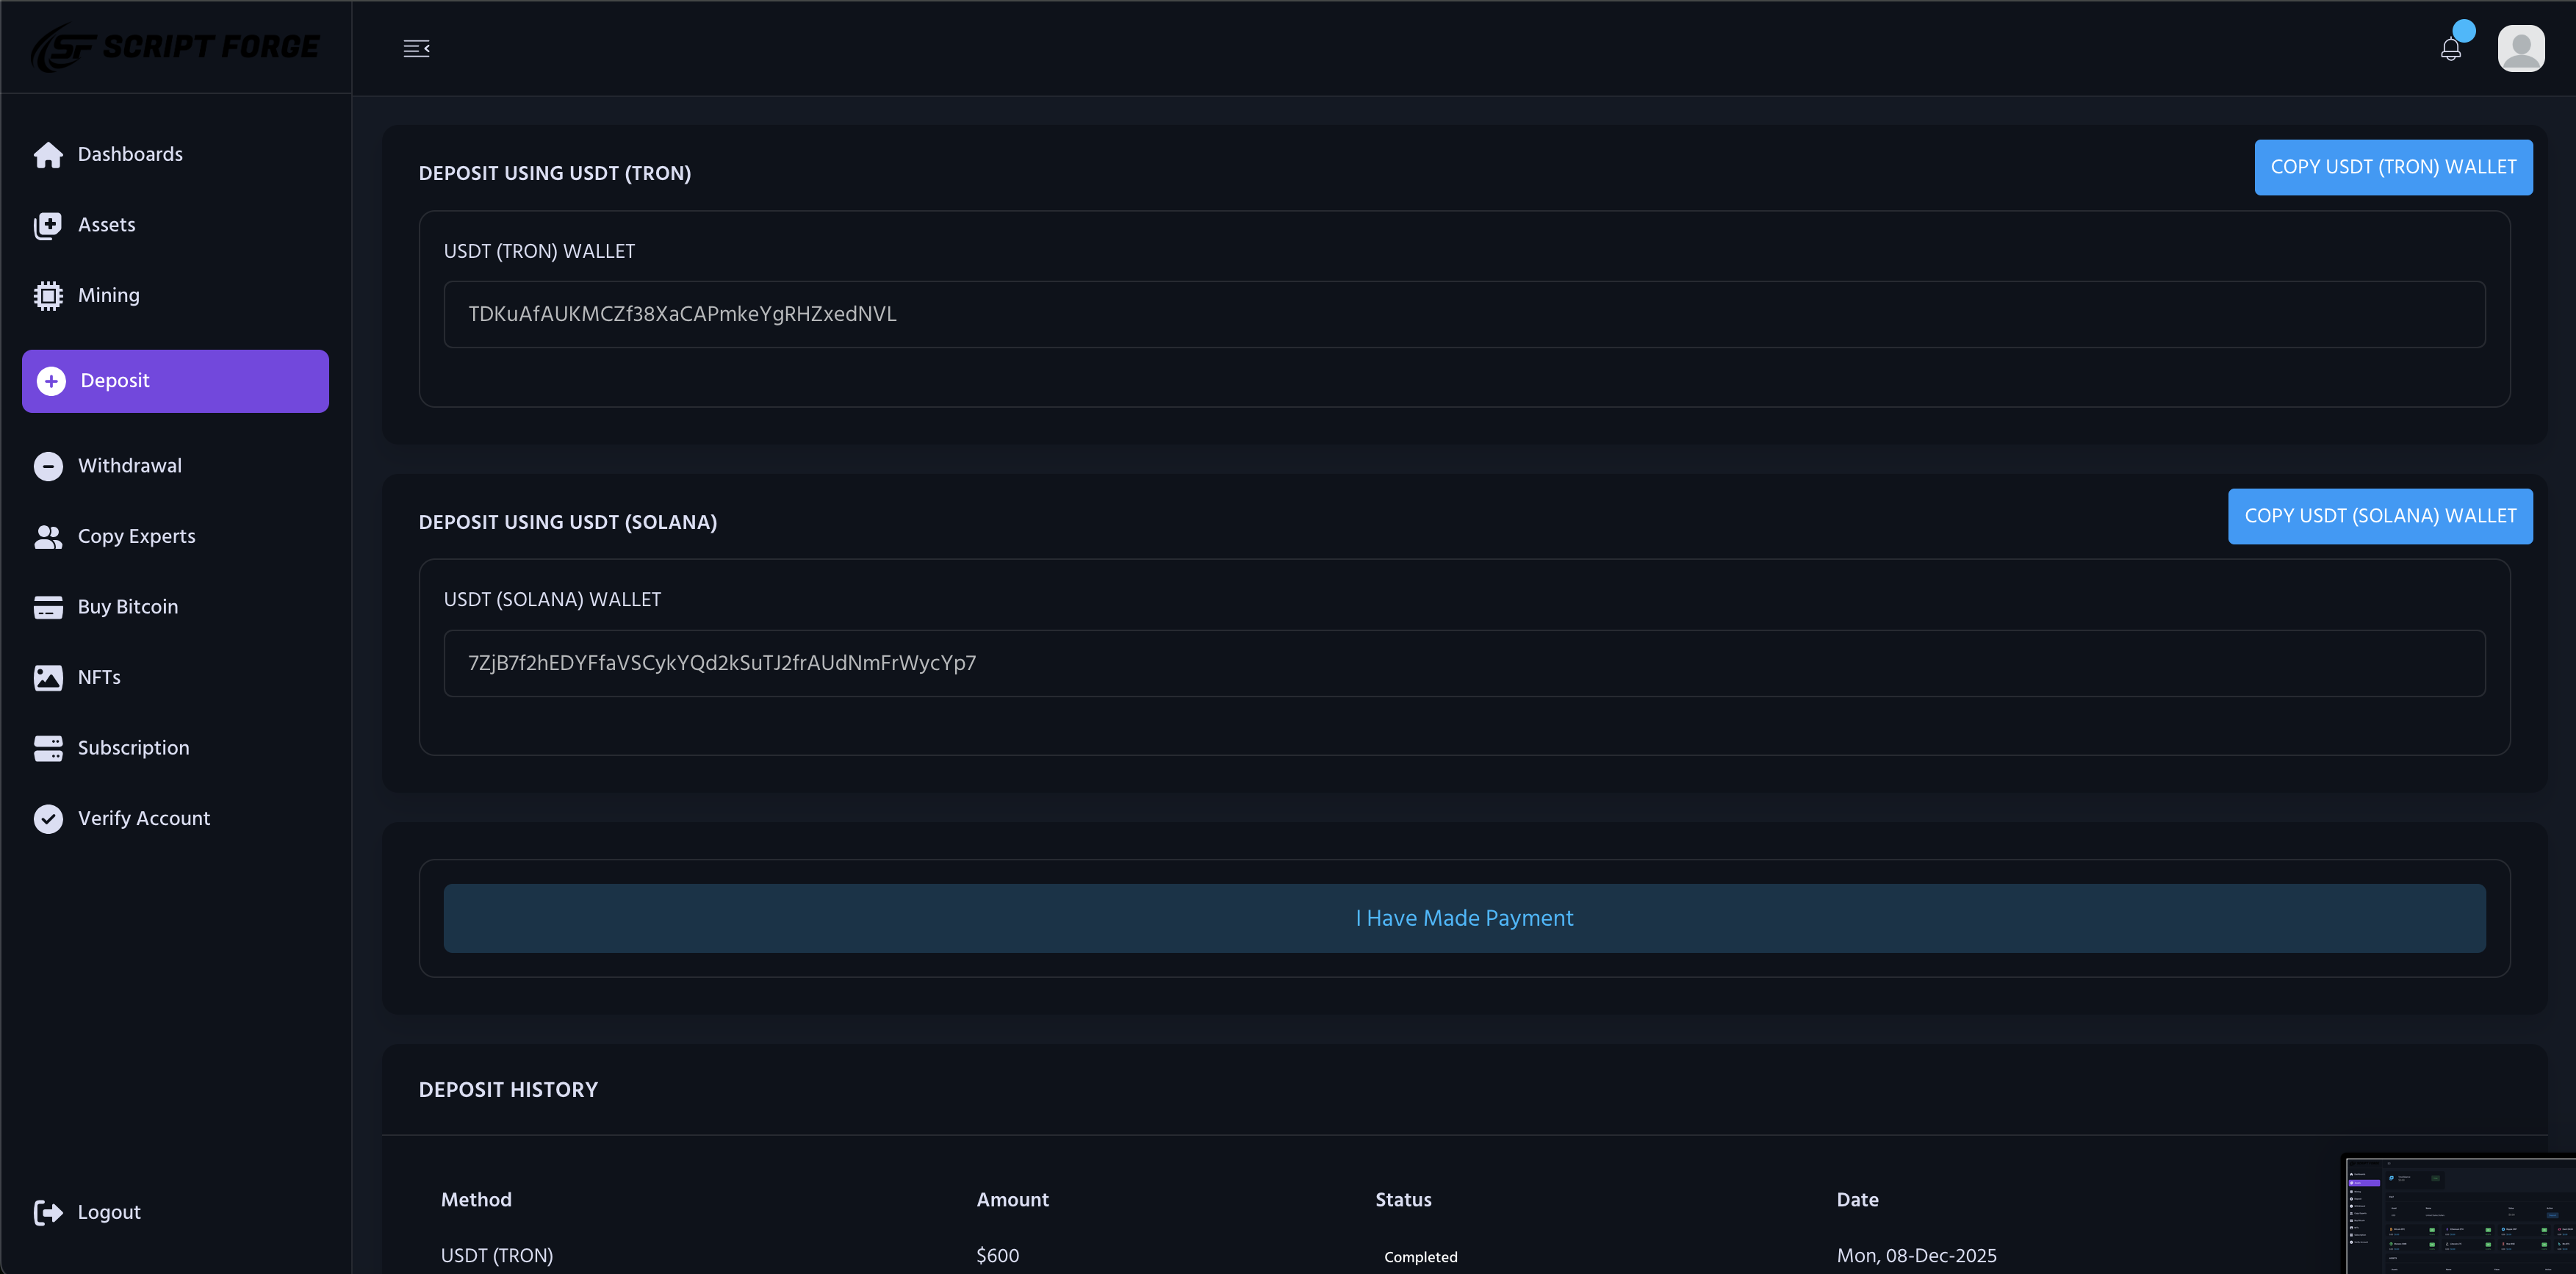This screenshot has width=2576, height=1274.
Task: Click the Dashboards home icon
Action: click(x=47, y=154)
